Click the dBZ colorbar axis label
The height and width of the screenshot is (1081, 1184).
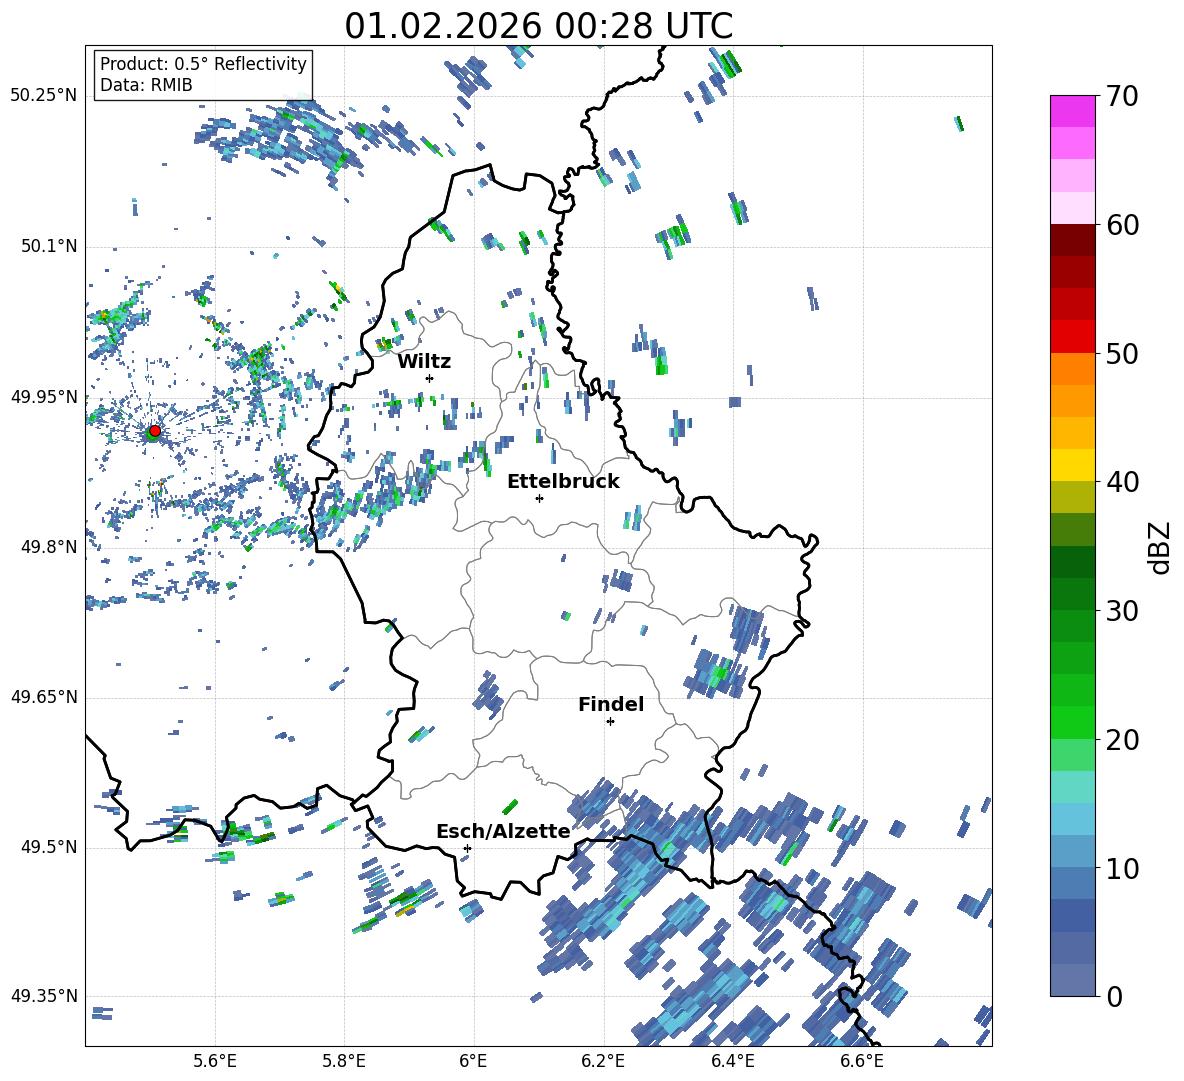[1160, 547]
